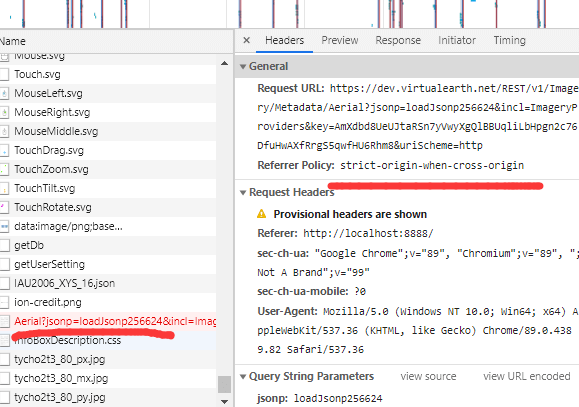Collapse the Query String Parameters section

pyautogui.click(x=243, y=377)
